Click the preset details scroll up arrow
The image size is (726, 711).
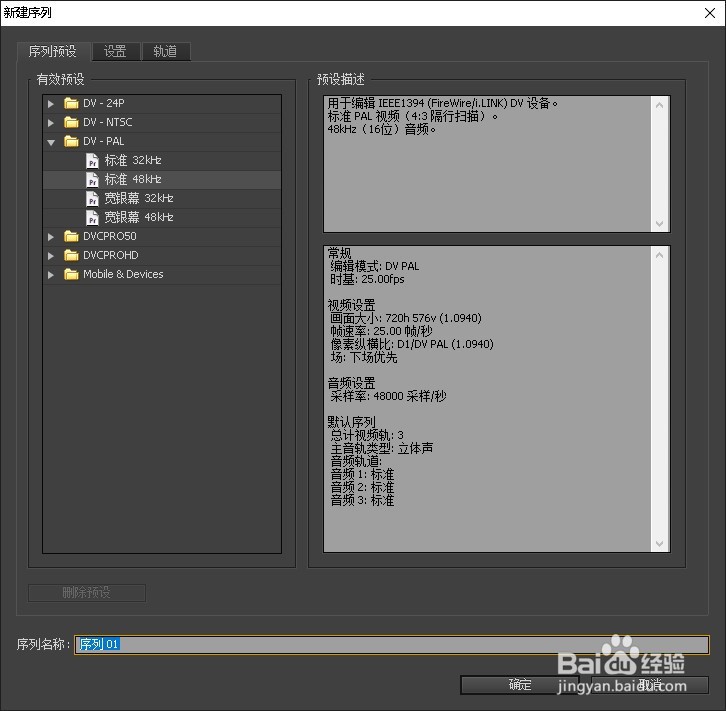[660, 256]
